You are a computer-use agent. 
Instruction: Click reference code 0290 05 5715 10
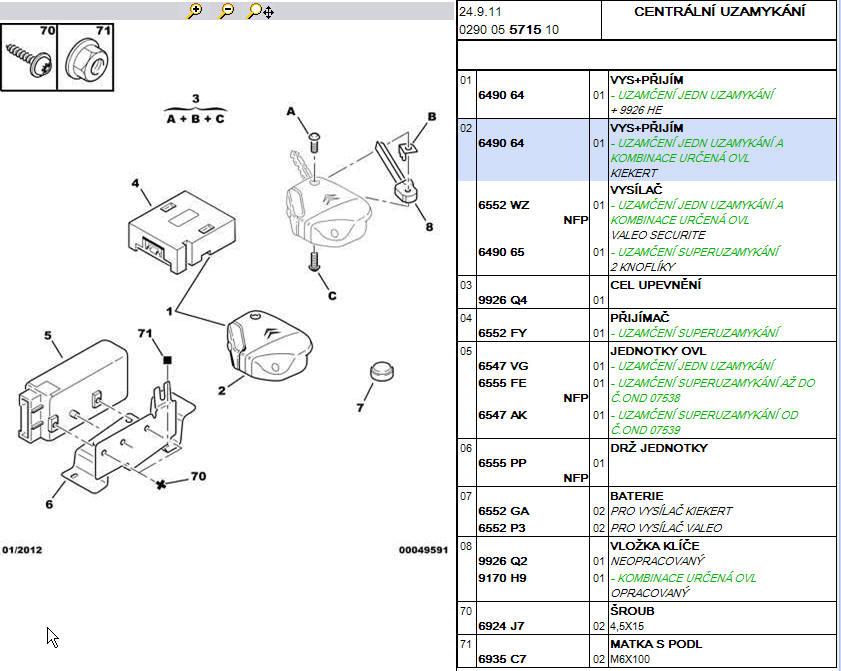point(509,30)
